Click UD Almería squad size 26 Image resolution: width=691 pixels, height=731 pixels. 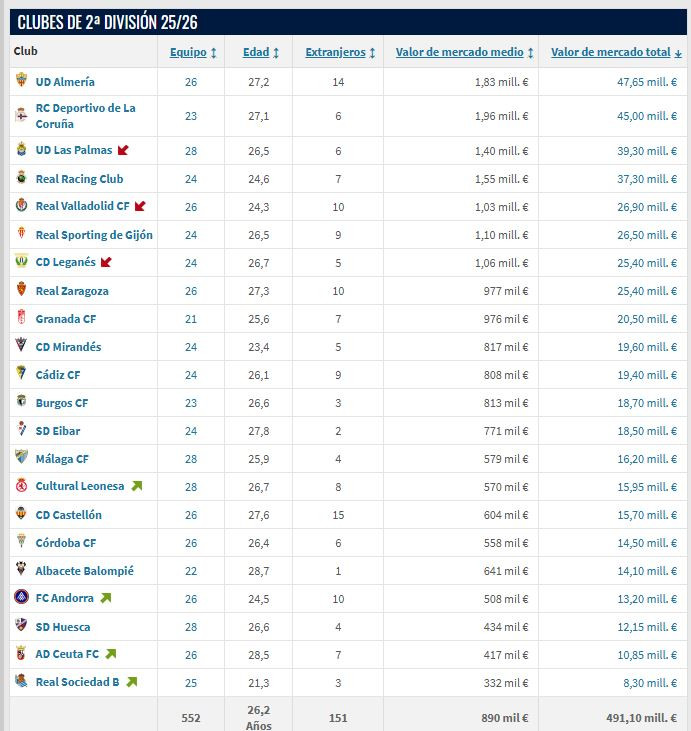tap(191, 82)
